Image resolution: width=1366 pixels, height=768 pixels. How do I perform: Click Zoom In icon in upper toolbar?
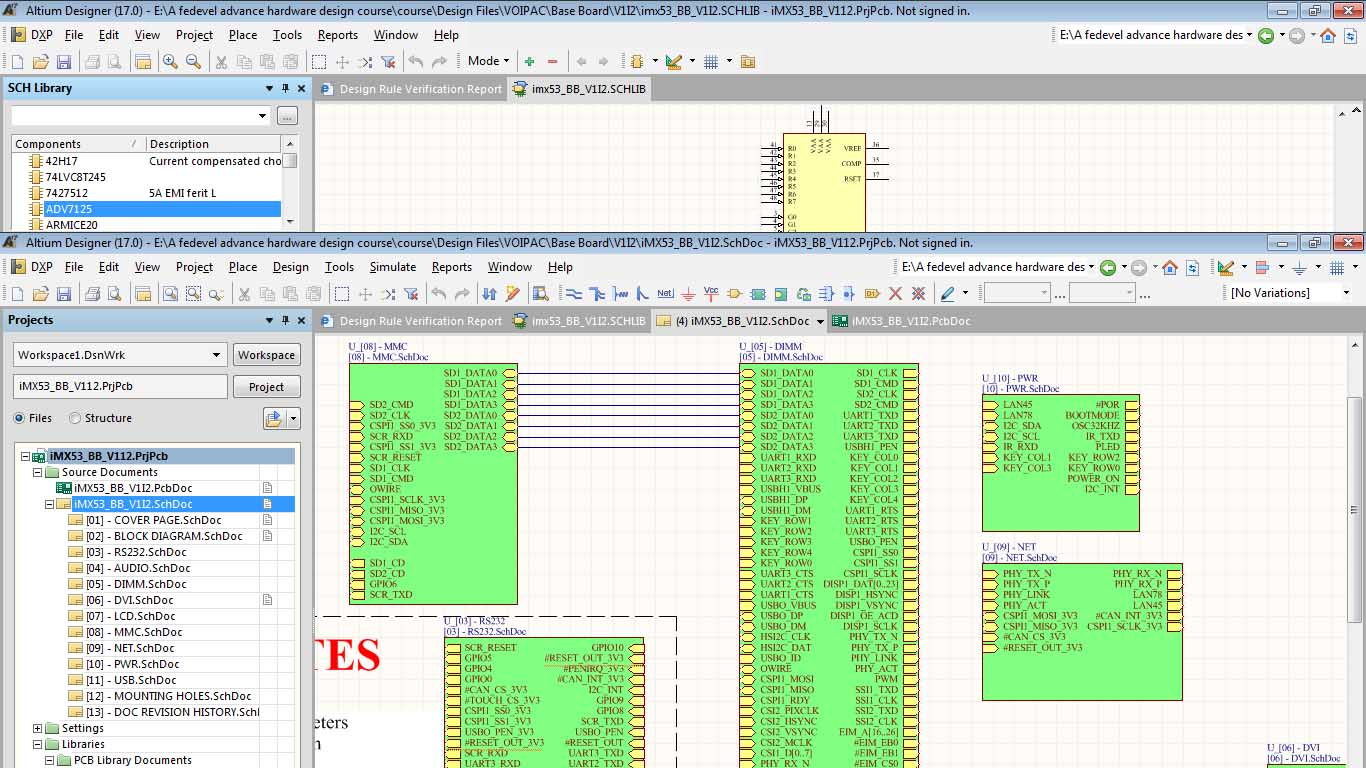tap(170, 62)
